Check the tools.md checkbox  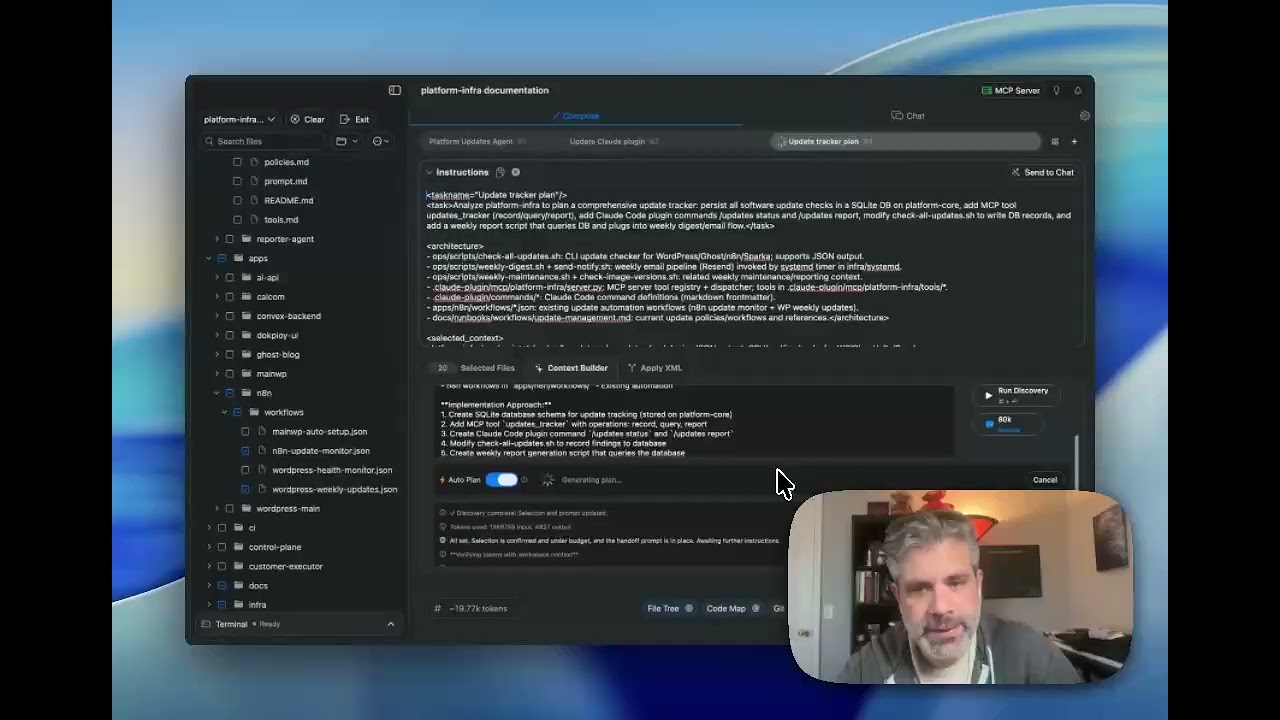237,219
